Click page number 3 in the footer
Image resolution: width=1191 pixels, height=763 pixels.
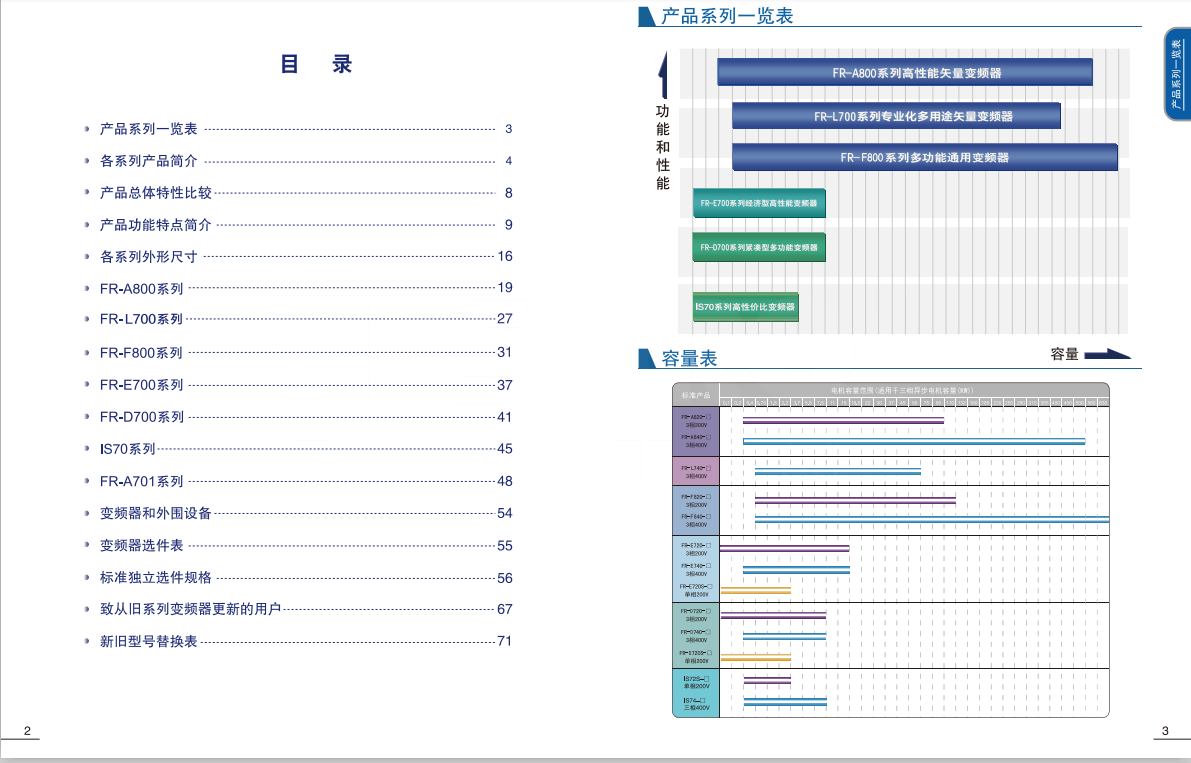1165,731
